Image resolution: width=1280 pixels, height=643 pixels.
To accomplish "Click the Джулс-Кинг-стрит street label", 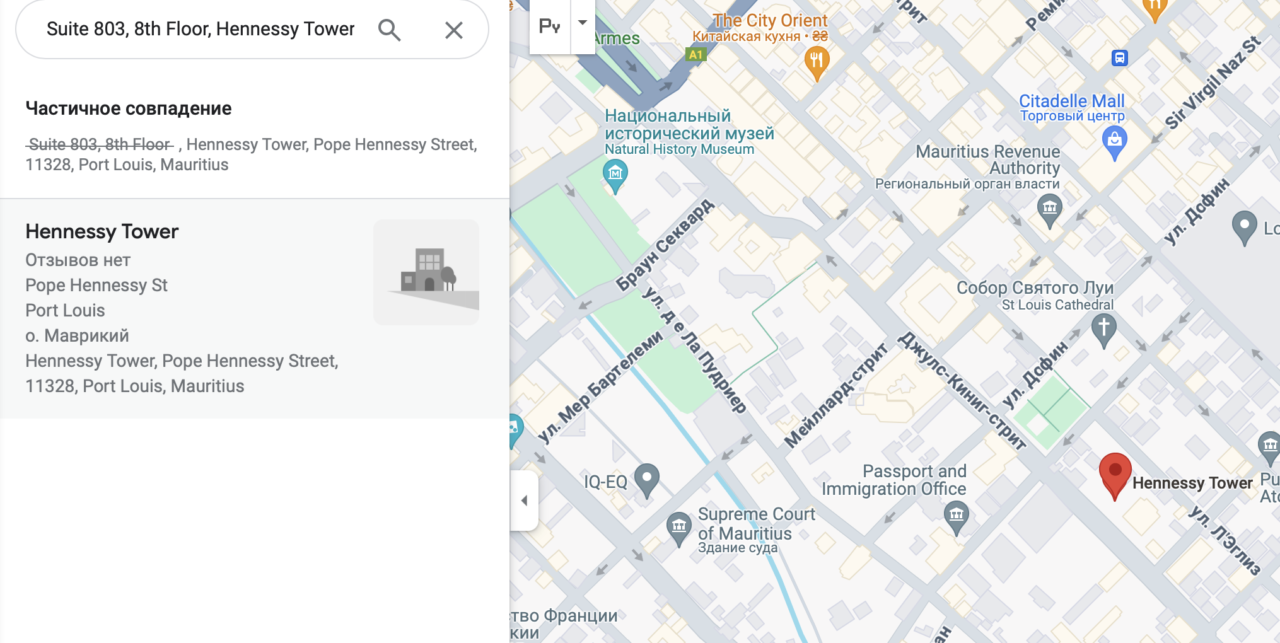I will pyautogui.click(x=961, y=389).
